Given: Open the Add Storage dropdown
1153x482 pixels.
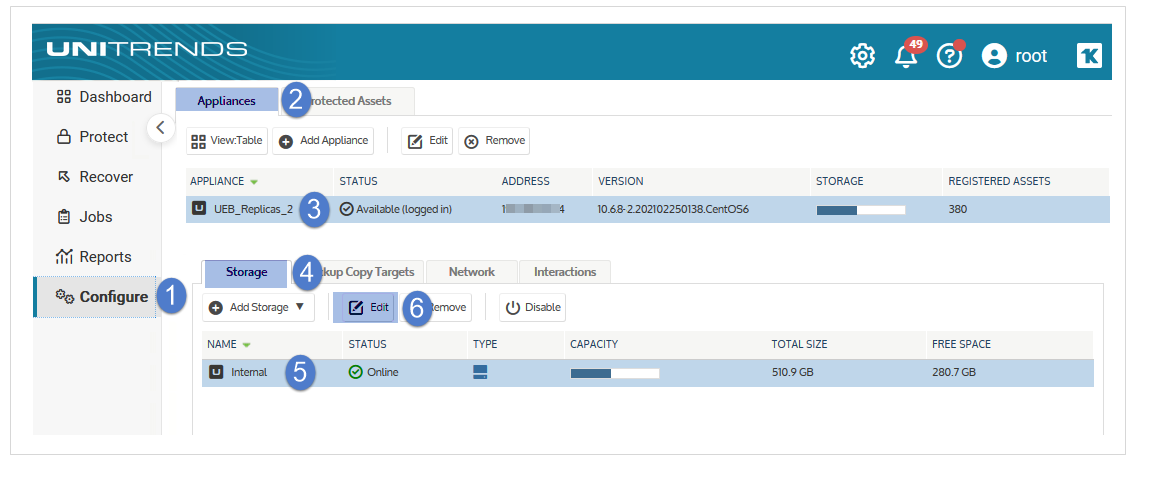Looking at the screenshot, I should pos(258,308).
